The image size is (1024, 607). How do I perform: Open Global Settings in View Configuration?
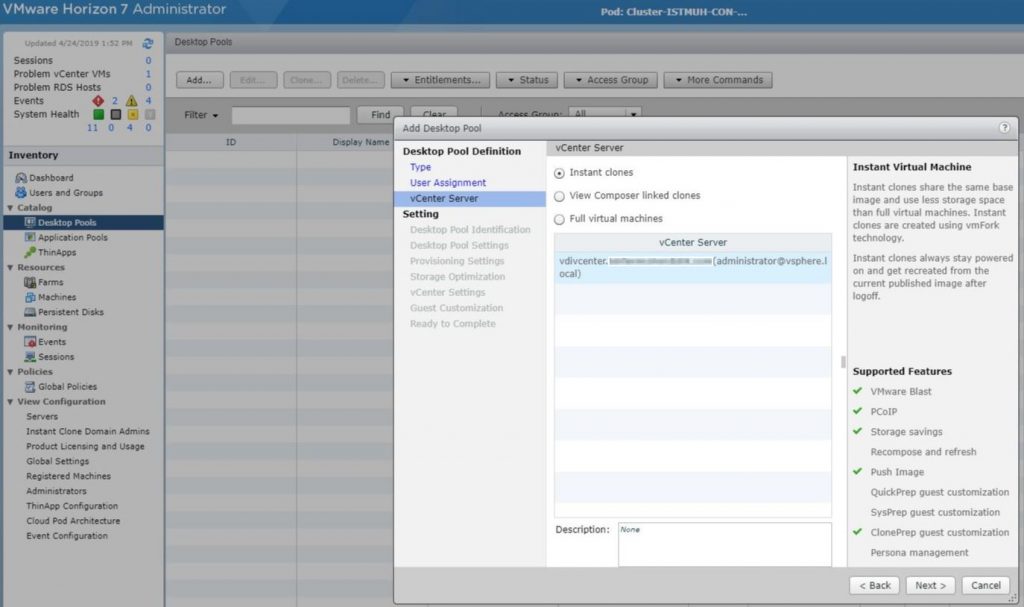tap(57, 461)
